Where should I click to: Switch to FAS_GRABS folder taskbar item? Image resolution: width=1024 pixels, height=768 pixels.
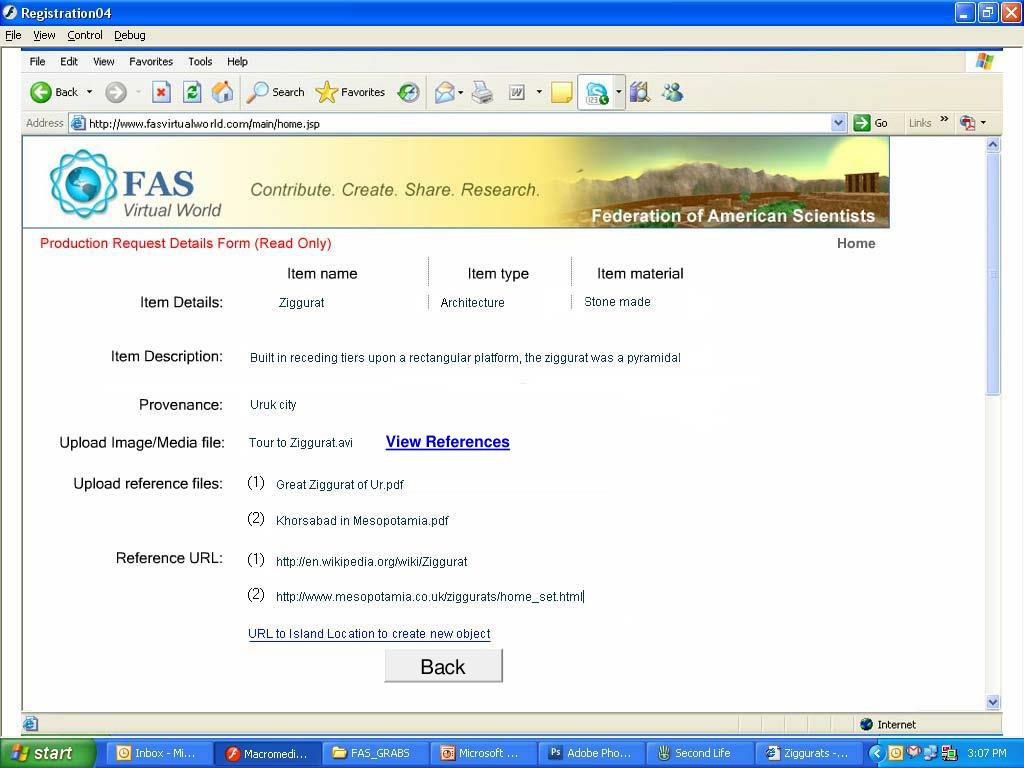[376, 753]
